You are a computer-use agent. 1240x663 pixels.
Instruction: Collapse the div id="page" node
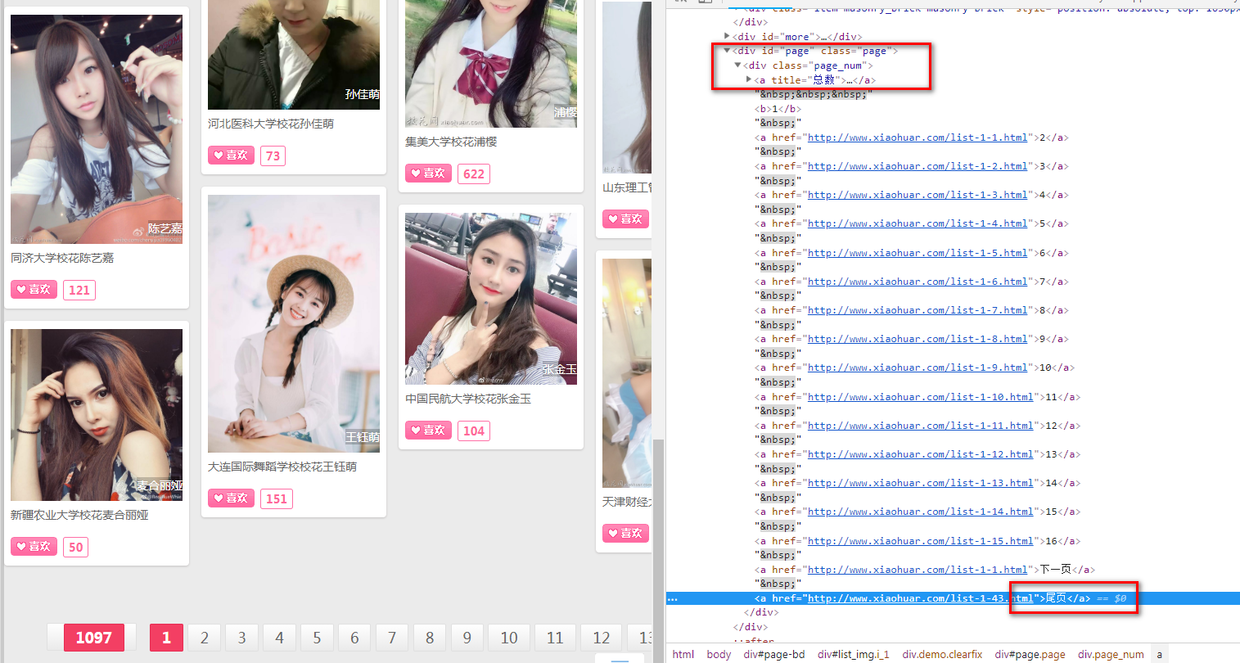[728, 51]
